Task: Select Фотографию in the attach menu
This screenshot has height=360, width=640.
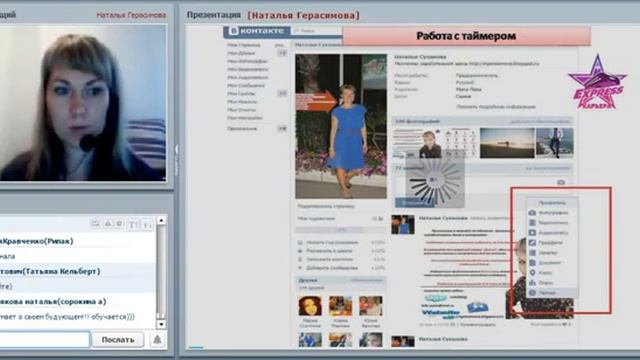Action: (x=552, y=213)
